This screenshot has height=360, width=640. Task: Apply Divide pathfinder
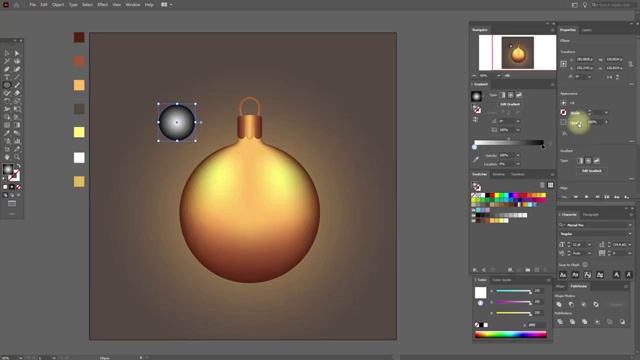[560, 322]
